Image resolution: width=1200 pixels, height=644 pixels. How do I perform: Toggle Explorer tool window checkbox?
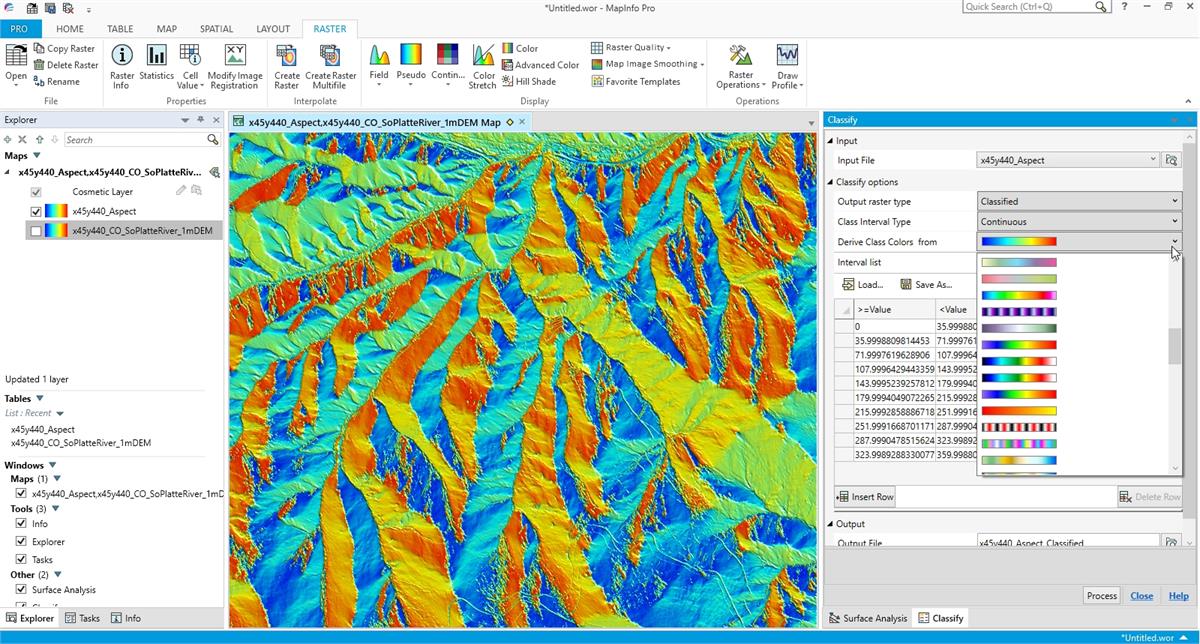21,542
